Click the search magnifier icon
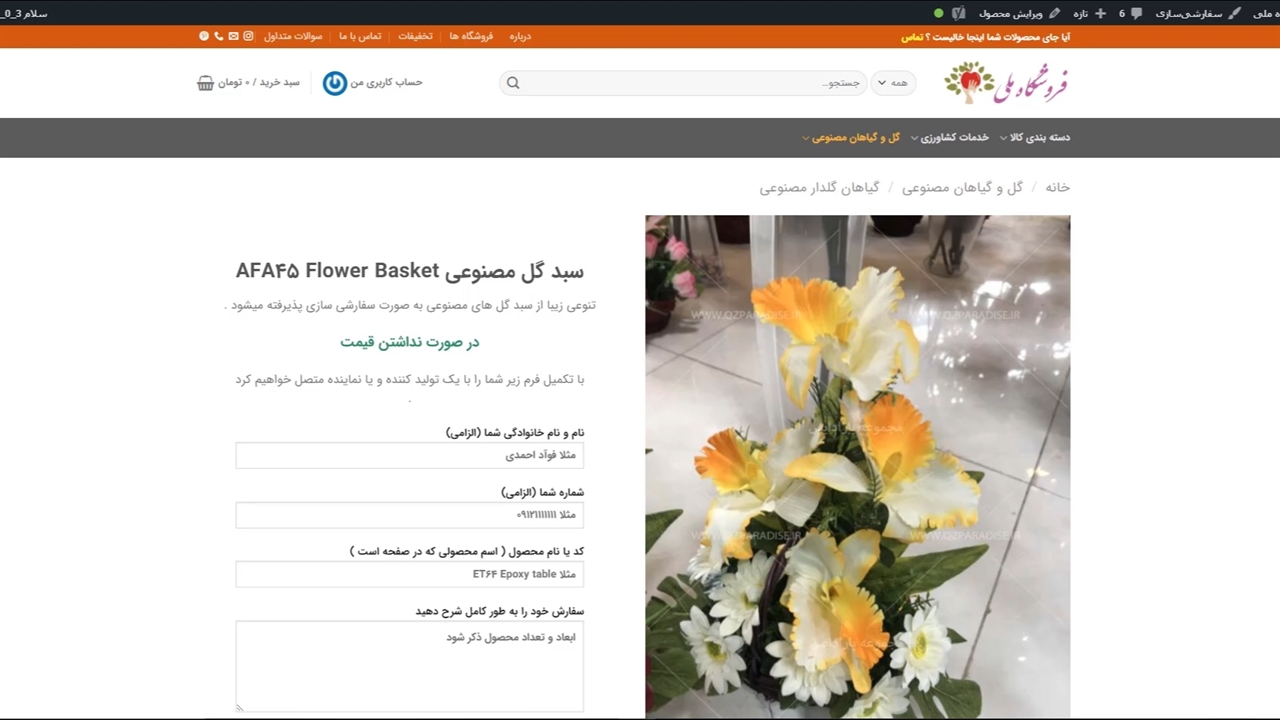The height and width of the screenshot is (720, 1280). coord(513,83)
